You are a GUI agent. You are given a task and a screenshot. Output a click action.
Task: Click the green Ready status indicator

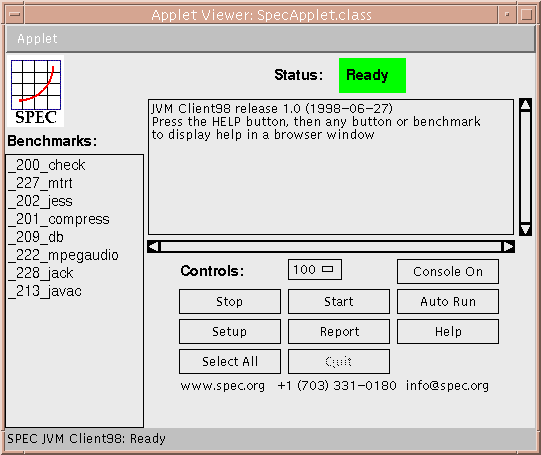372,75
